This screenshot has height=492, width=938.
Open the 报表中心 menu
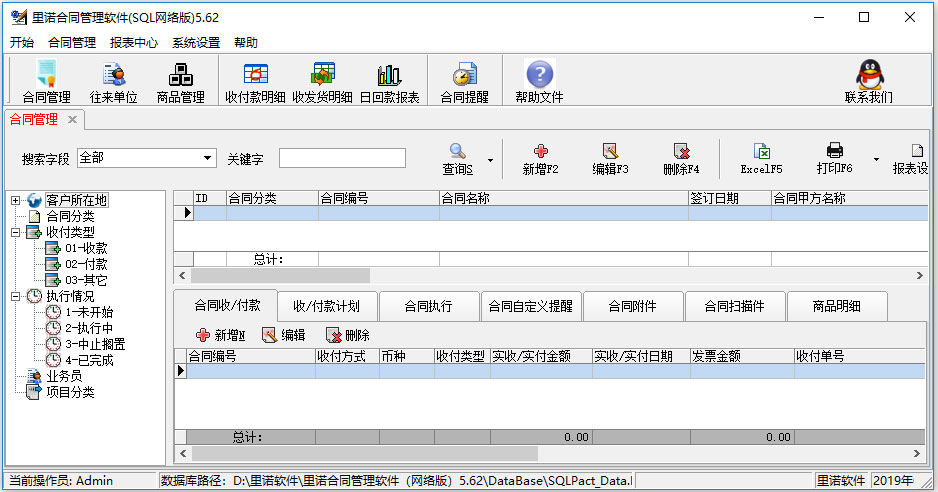[x=134, y=42]
